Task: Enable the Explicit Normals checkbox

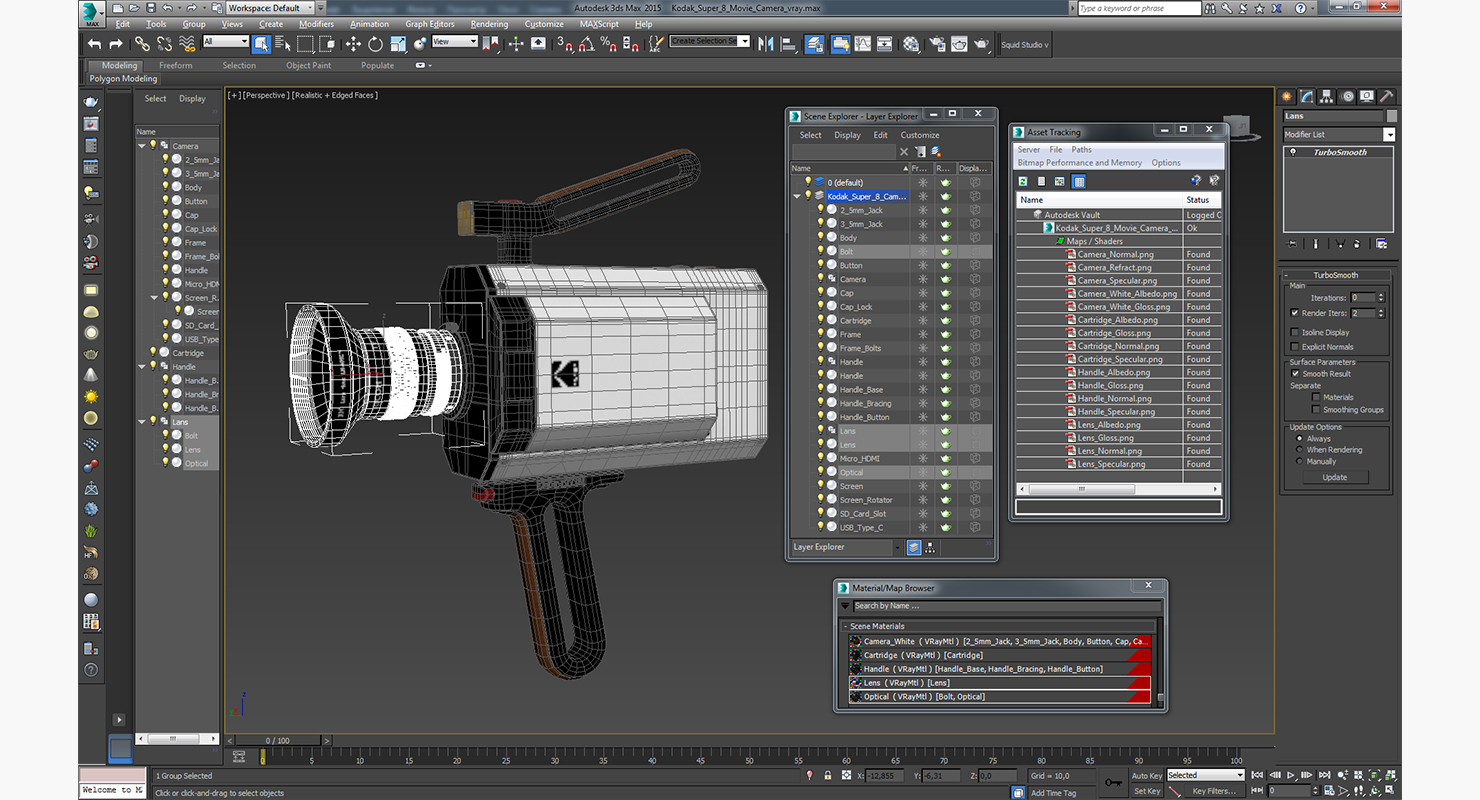Action: [1295, 347]
